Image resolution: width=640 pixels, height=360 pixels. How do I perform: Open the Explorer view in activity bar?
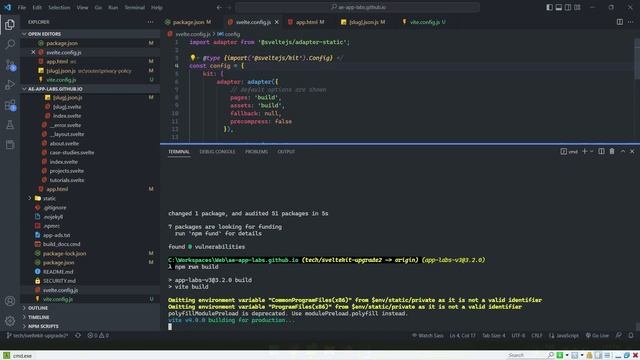[x=10, y=24]
